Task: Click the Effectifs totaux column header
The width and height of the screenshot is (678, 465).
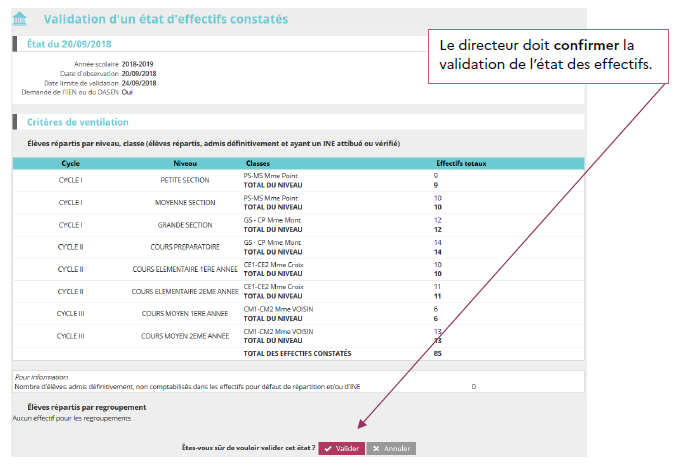Action: [x=461, y=163]
